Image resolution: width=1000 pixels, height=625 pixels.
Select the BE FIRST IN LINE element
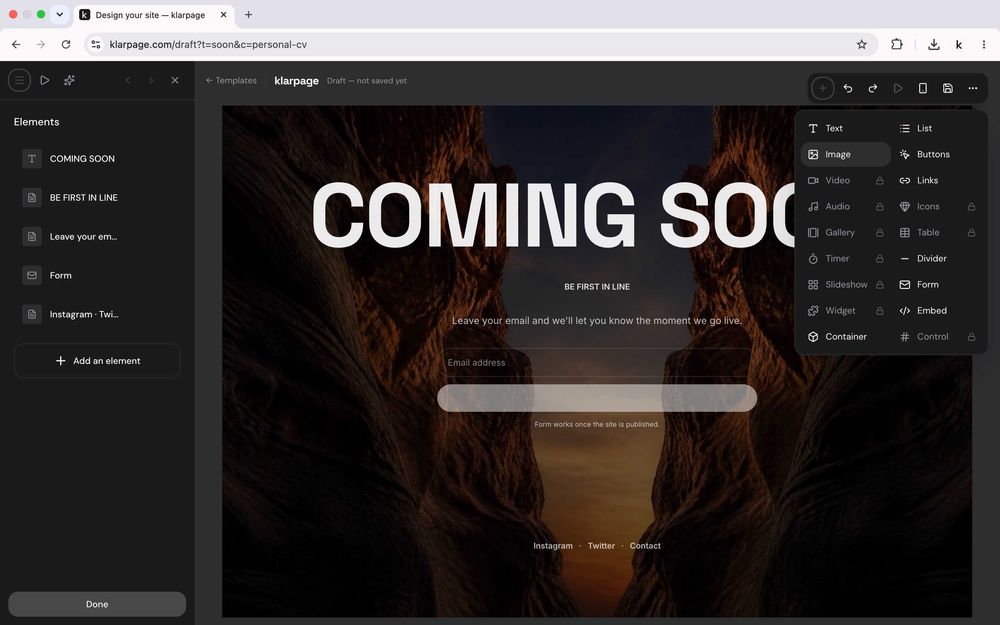coord(97,198)
